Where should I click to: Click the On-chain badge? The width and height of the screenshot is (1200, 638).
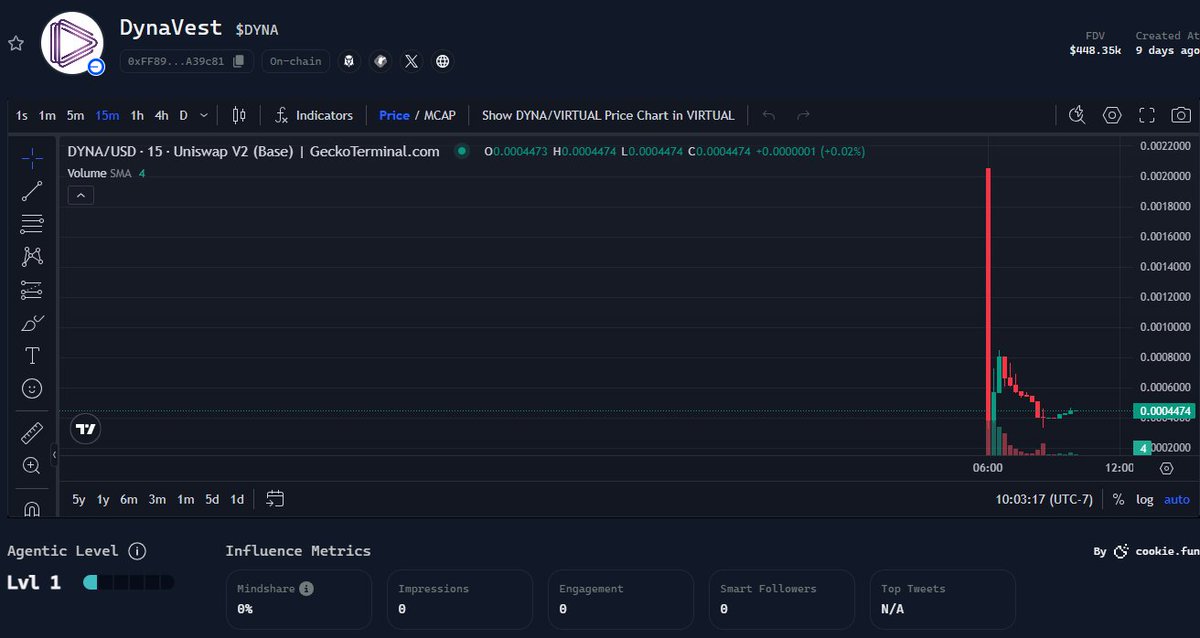(x=294, y=61)
